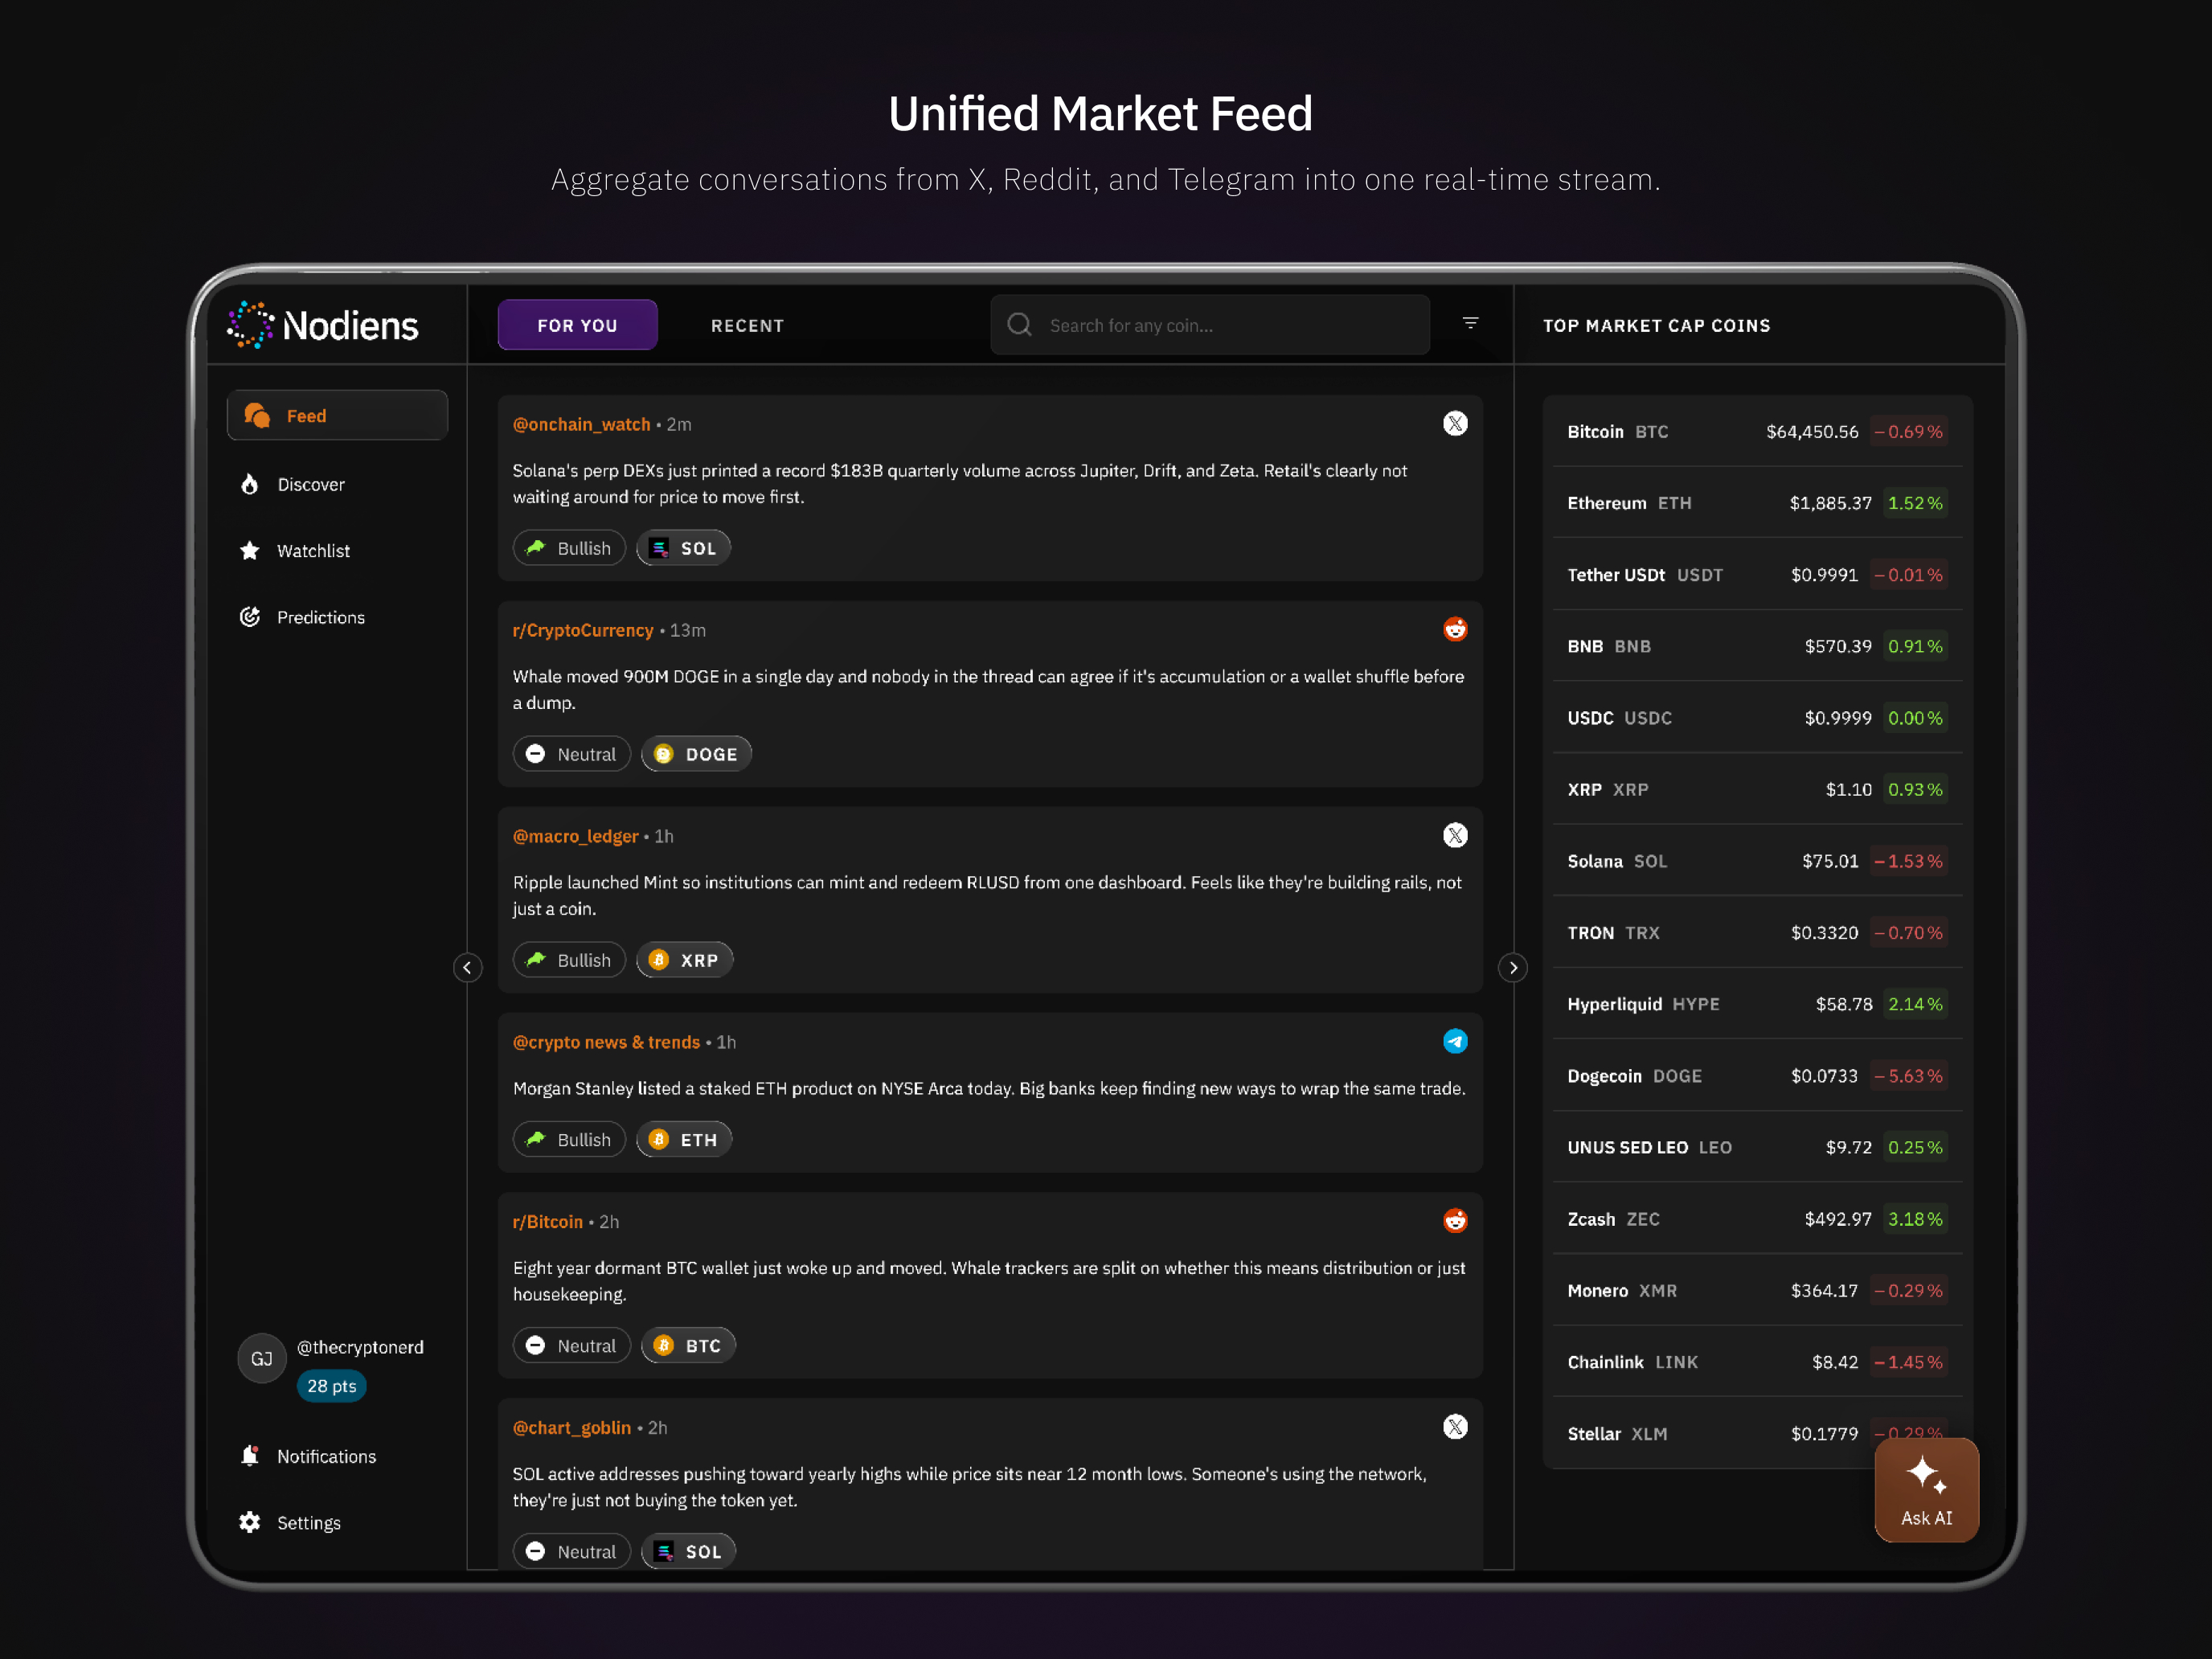The image size is (2212, 1659).
Task: Select the Tether USDt row
Action: (1757, 575)
